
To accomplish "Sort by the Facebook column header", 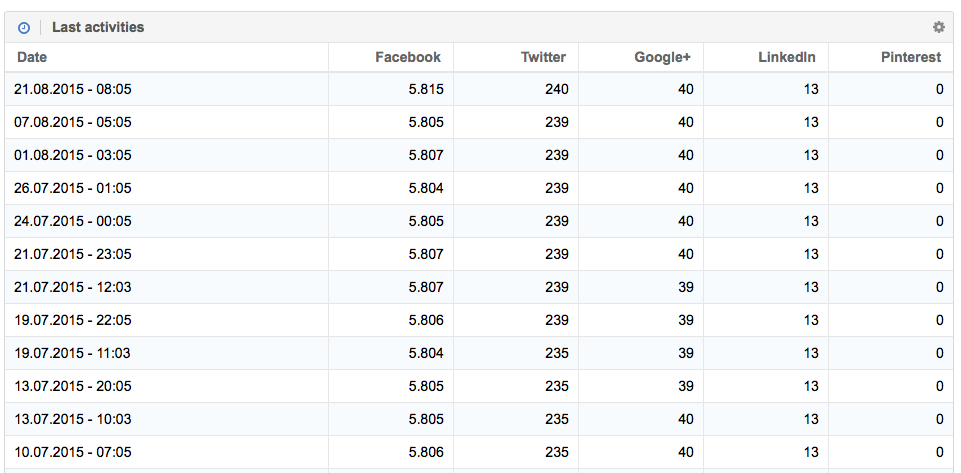I will 407,58.
